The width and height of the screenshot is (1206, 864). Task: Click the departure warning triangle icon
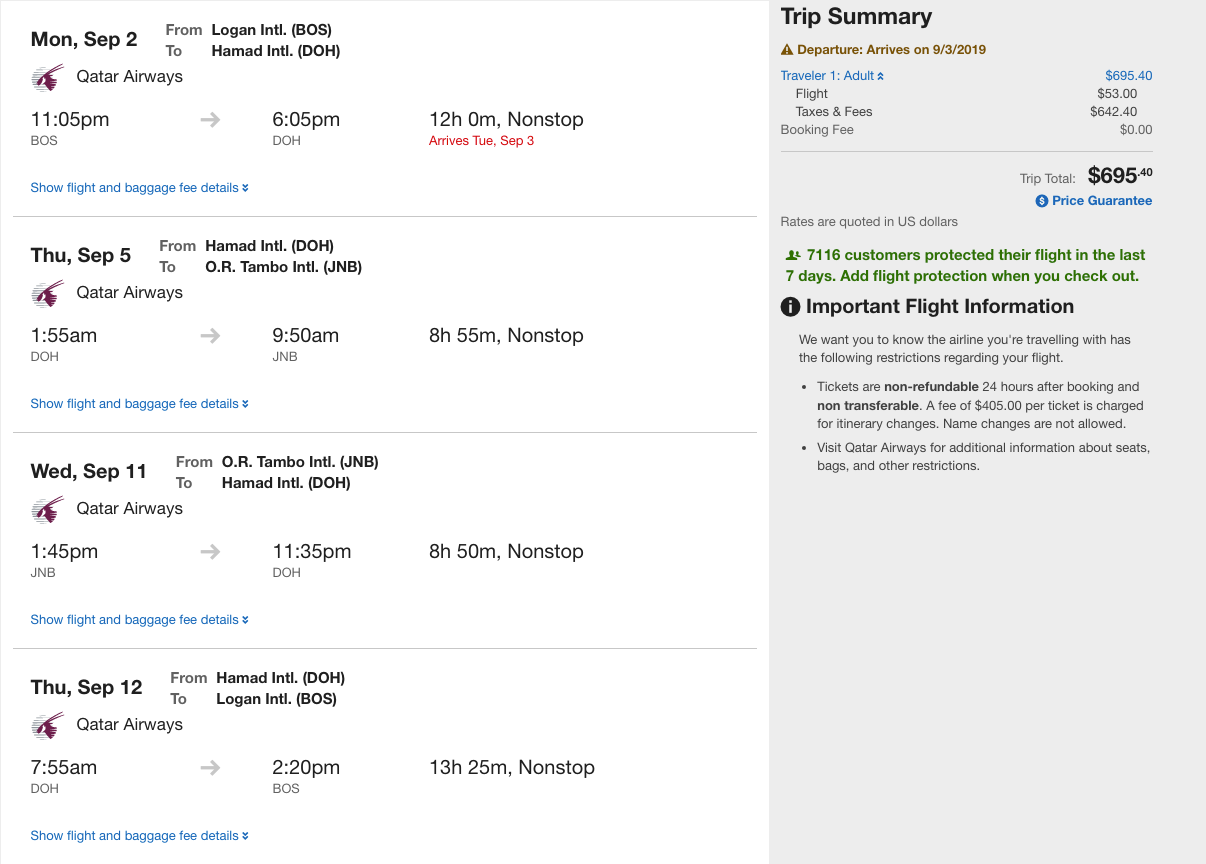pos(787,50)
